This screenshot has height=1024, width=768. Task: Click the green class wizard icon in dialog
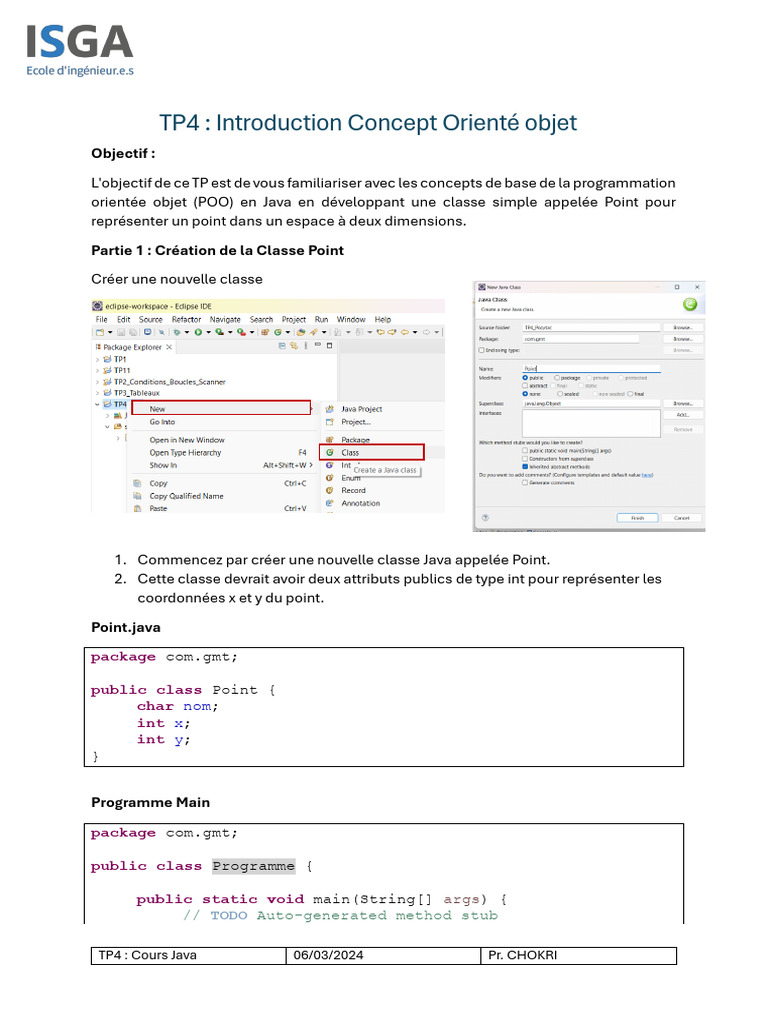[690, 304]
